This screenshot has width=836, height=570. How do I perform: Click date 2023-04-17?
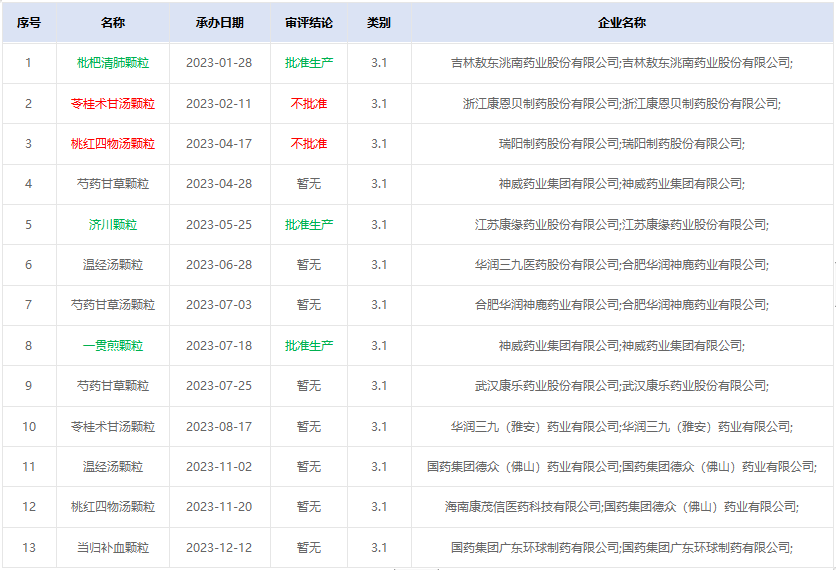219,143
